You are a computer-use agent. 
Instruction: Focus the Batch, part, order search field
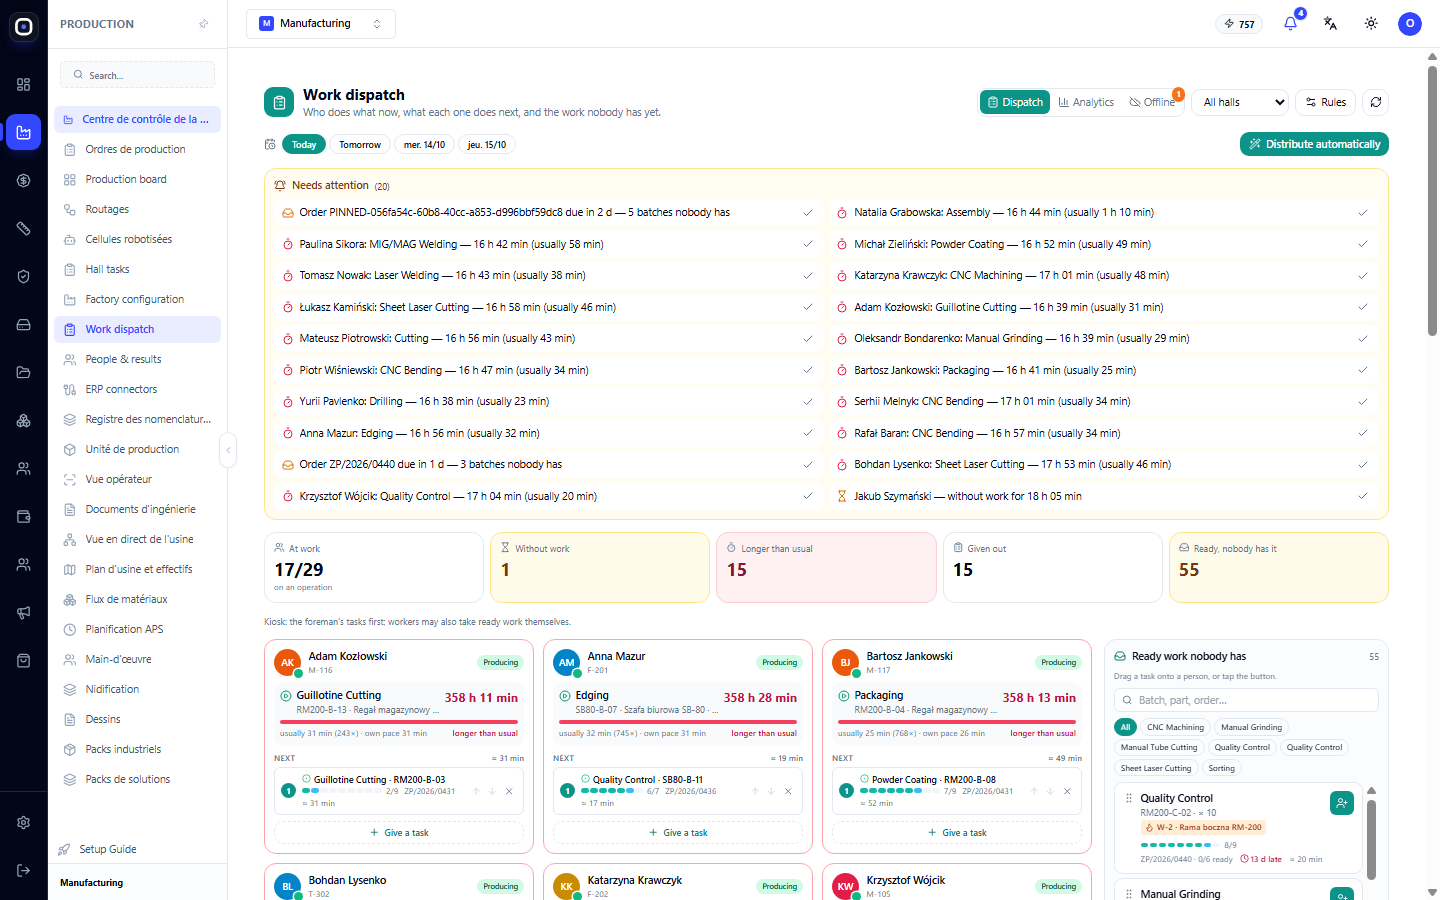[1246, 700]
